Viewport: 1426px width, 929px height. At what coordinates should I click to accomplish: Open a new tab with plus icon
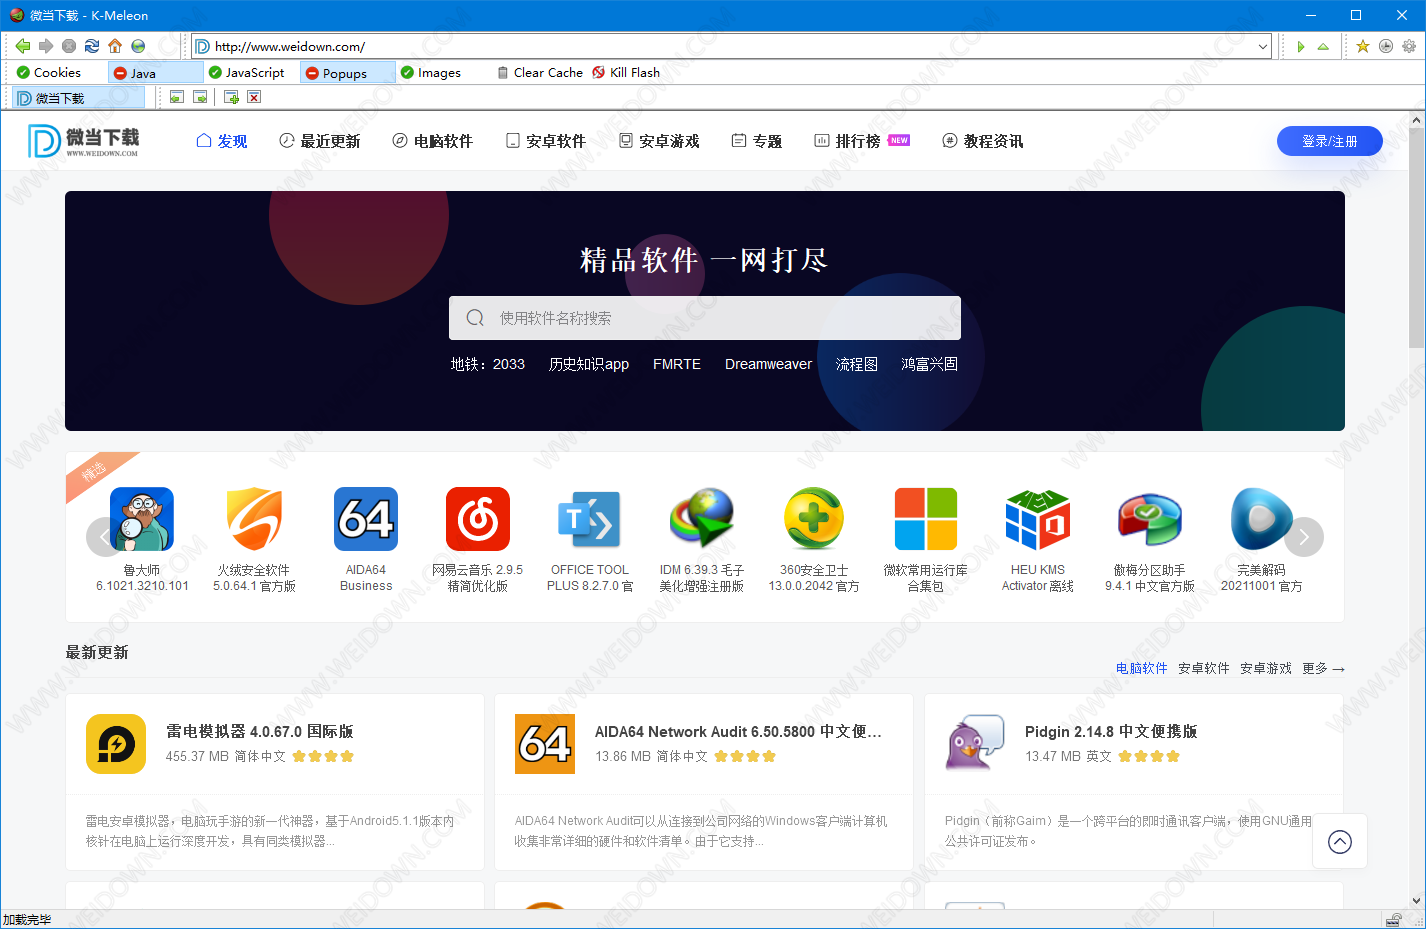tap(231, 97)
